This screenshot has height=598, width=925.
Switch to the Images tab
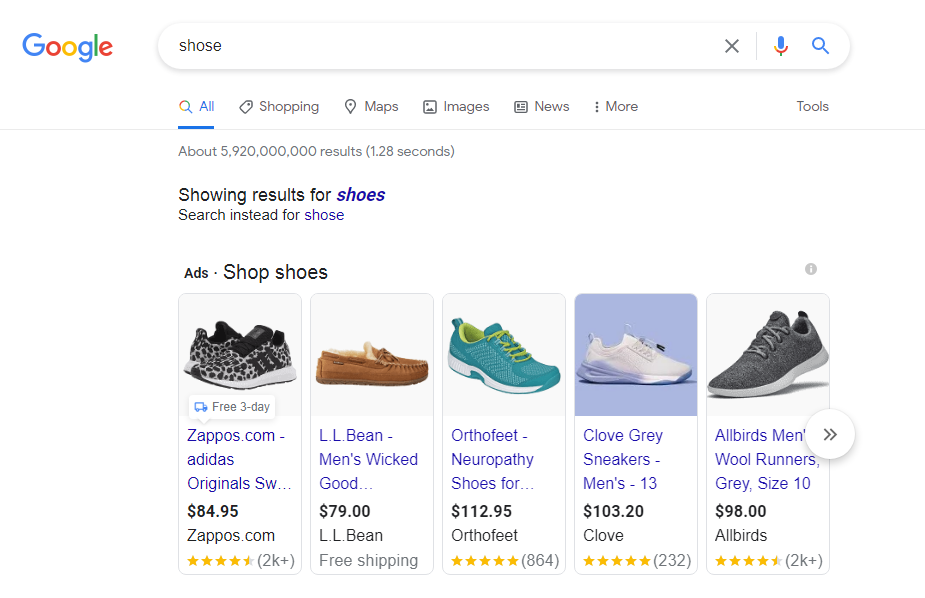click(456, 107)
